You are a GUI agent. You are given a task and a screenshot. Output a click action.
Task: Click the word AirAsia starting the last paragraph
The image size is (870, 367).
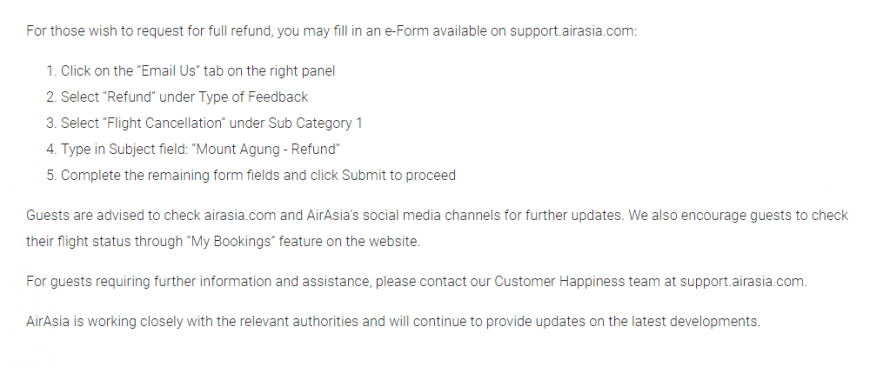(48, 321)
